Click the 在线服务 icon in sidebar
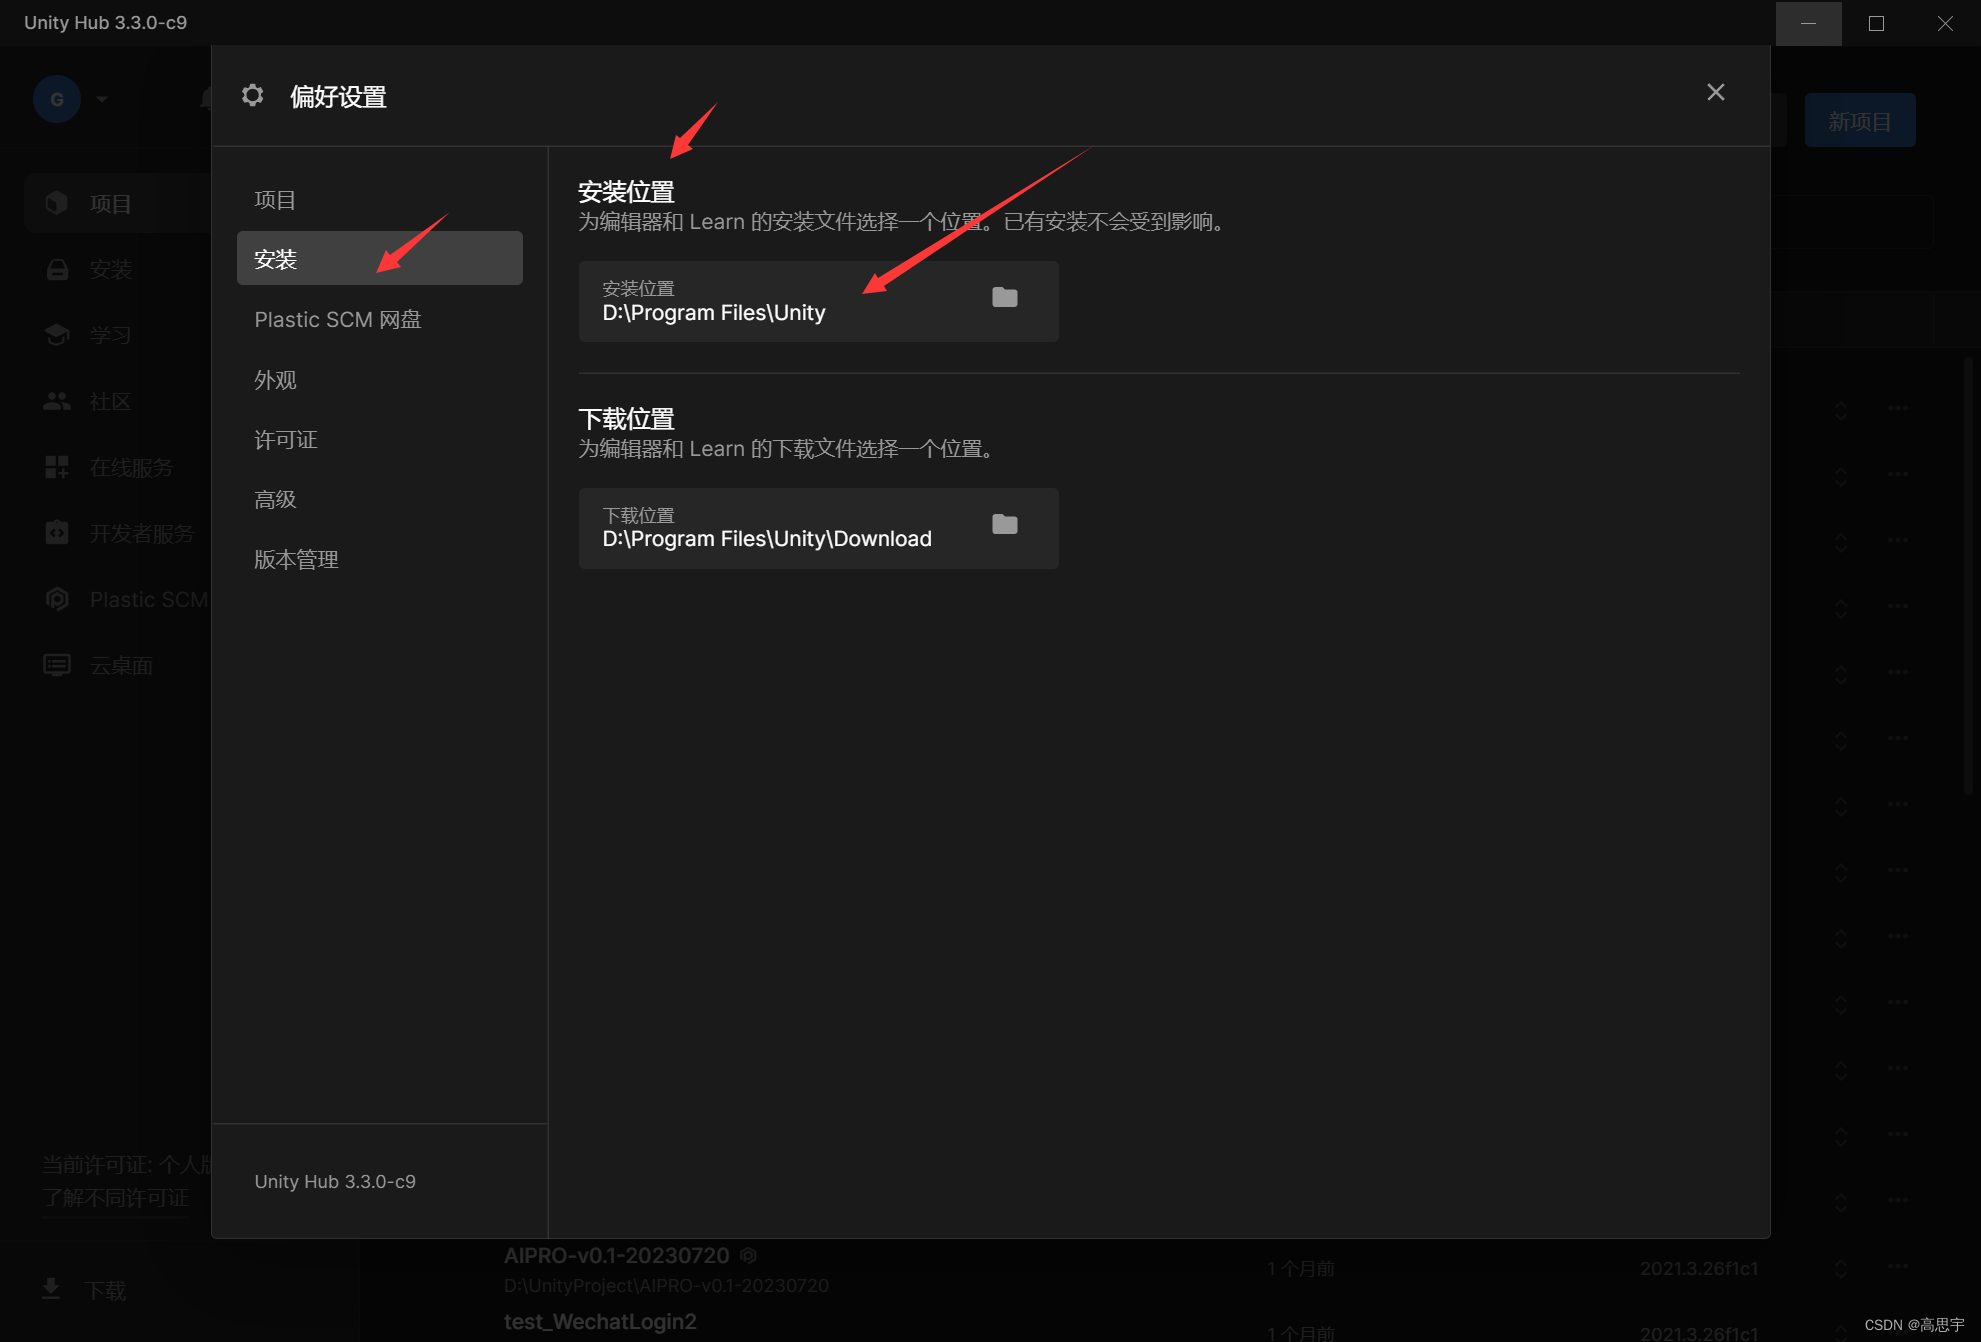Screen dimensions: 1981x1342 pos(57,467)
